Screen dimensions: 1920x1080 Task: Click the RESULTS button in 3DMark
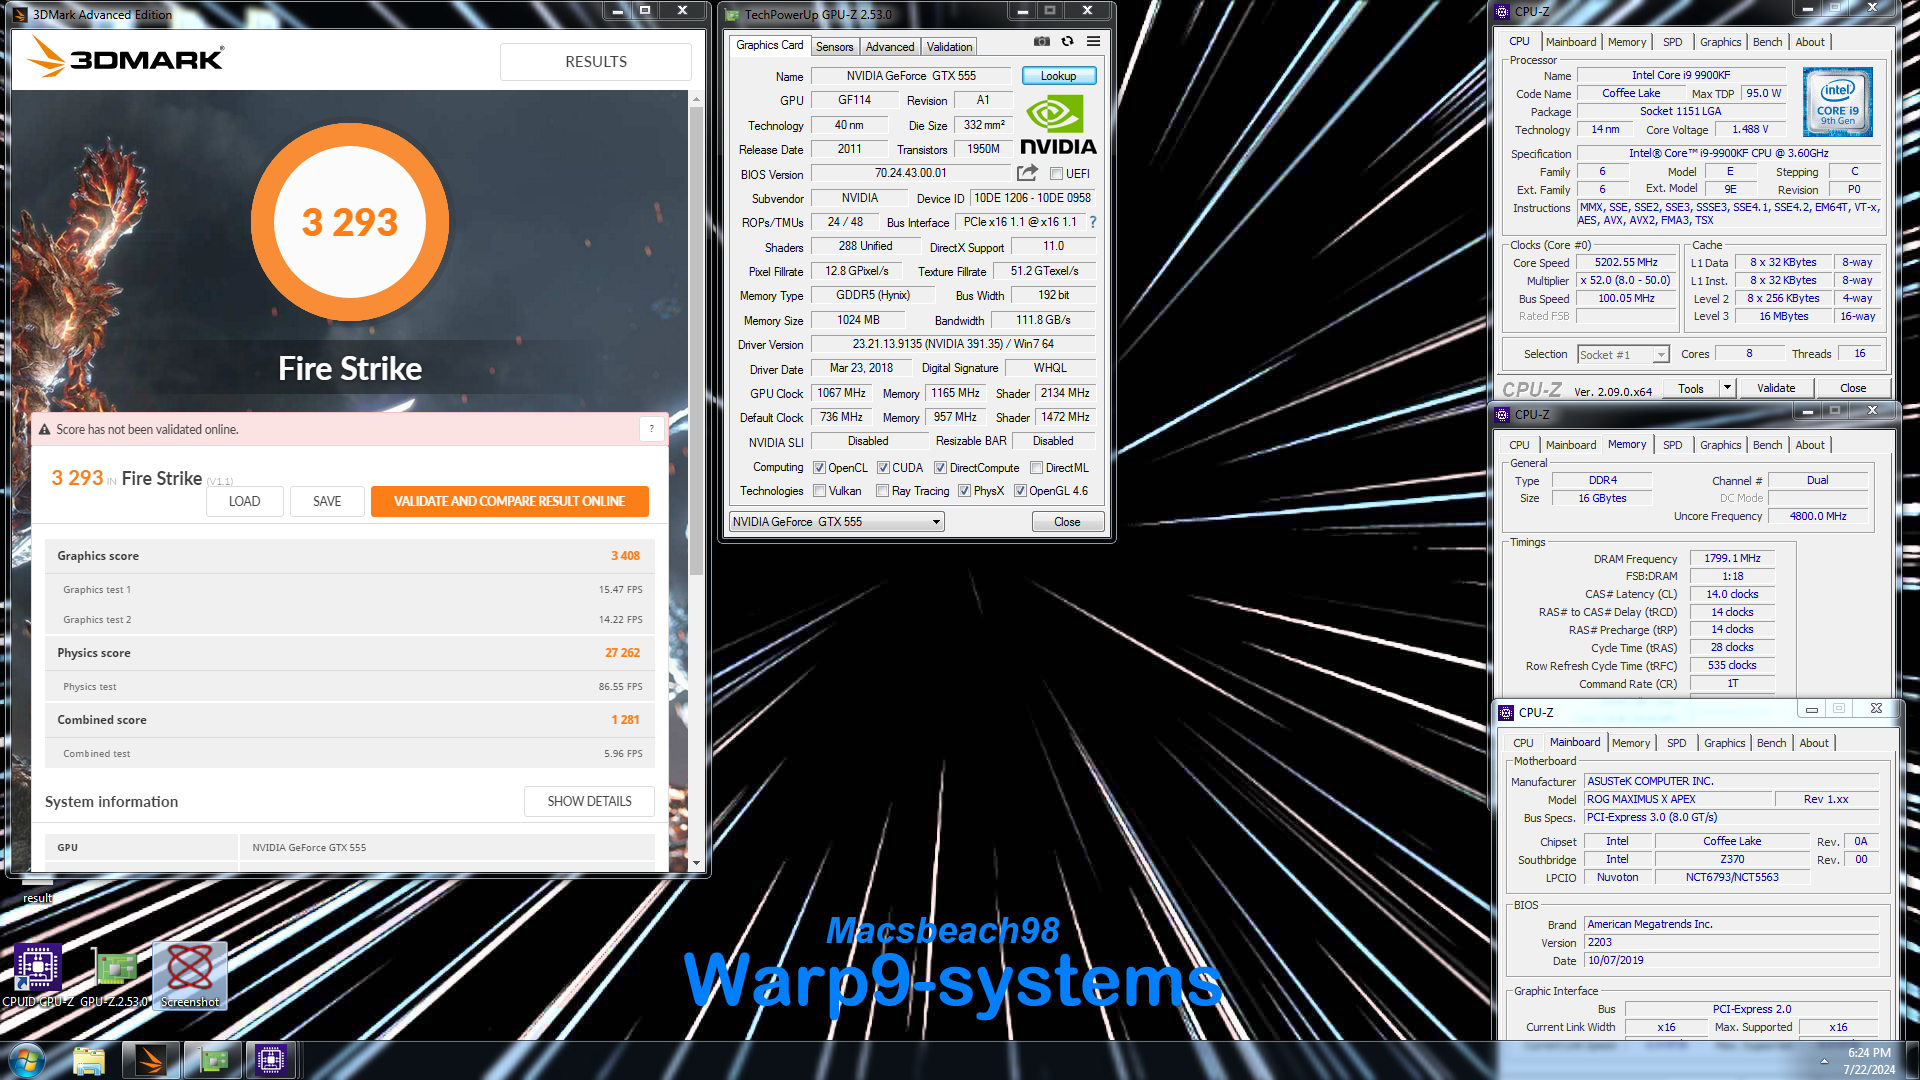[596, 61]
